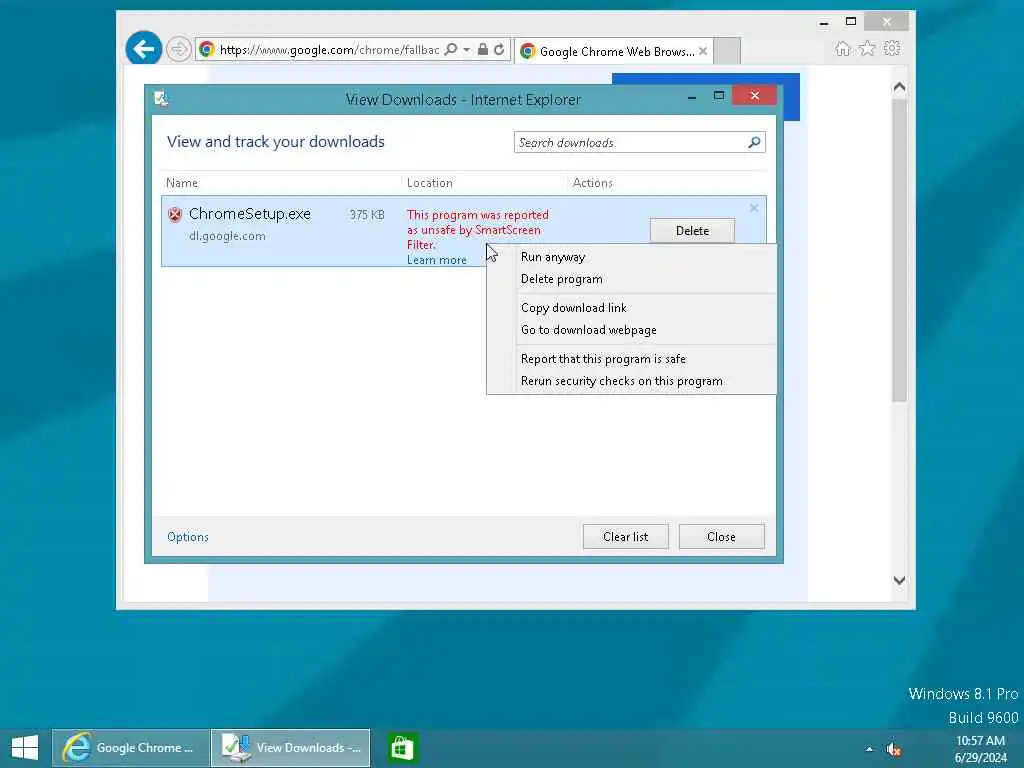1024x768 pixels.
Task: Click the View Downloads title bar icon
Action: point(161,99)
